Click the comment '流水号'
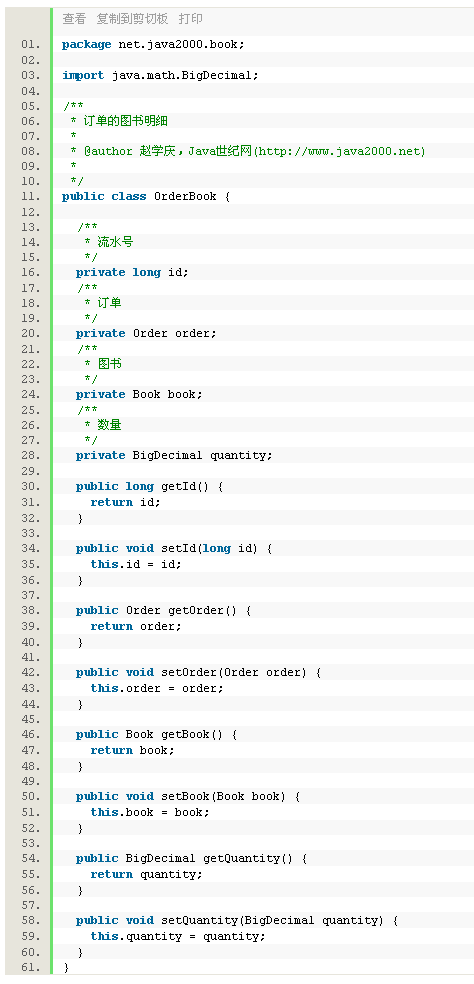The image size is (474, 984). click(x=115, y=242)
